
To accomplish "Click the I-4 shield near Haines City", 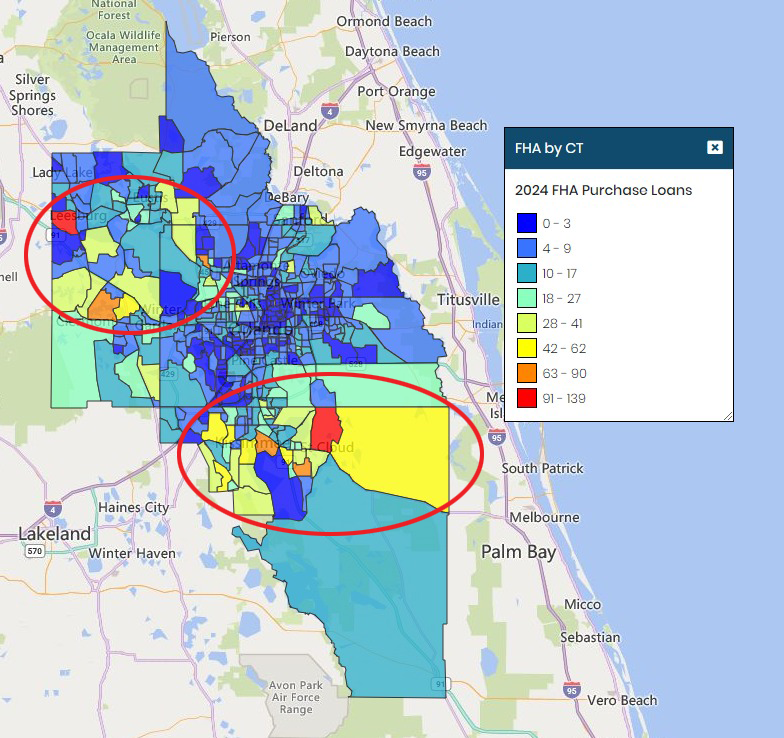I will [x=53, y=508].
